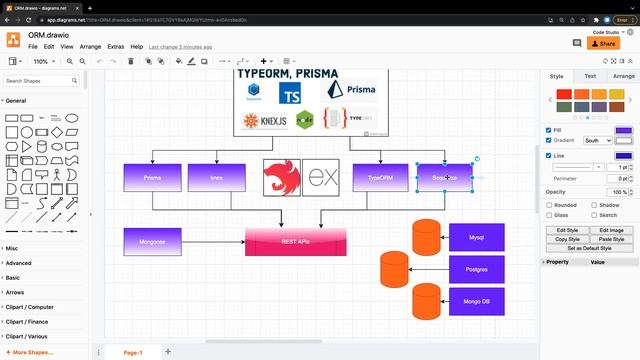
Task: Select the ellipse shape in General palette
Action: (x=72, y=118)
